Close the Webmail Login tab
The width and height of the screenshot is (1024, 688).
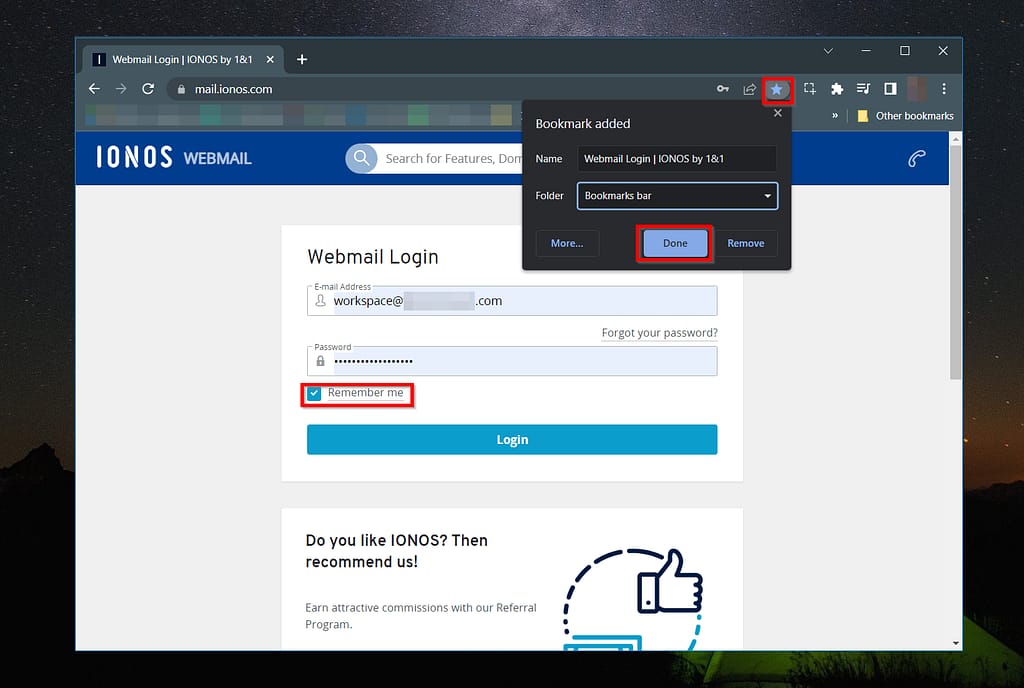pos(270,59)
